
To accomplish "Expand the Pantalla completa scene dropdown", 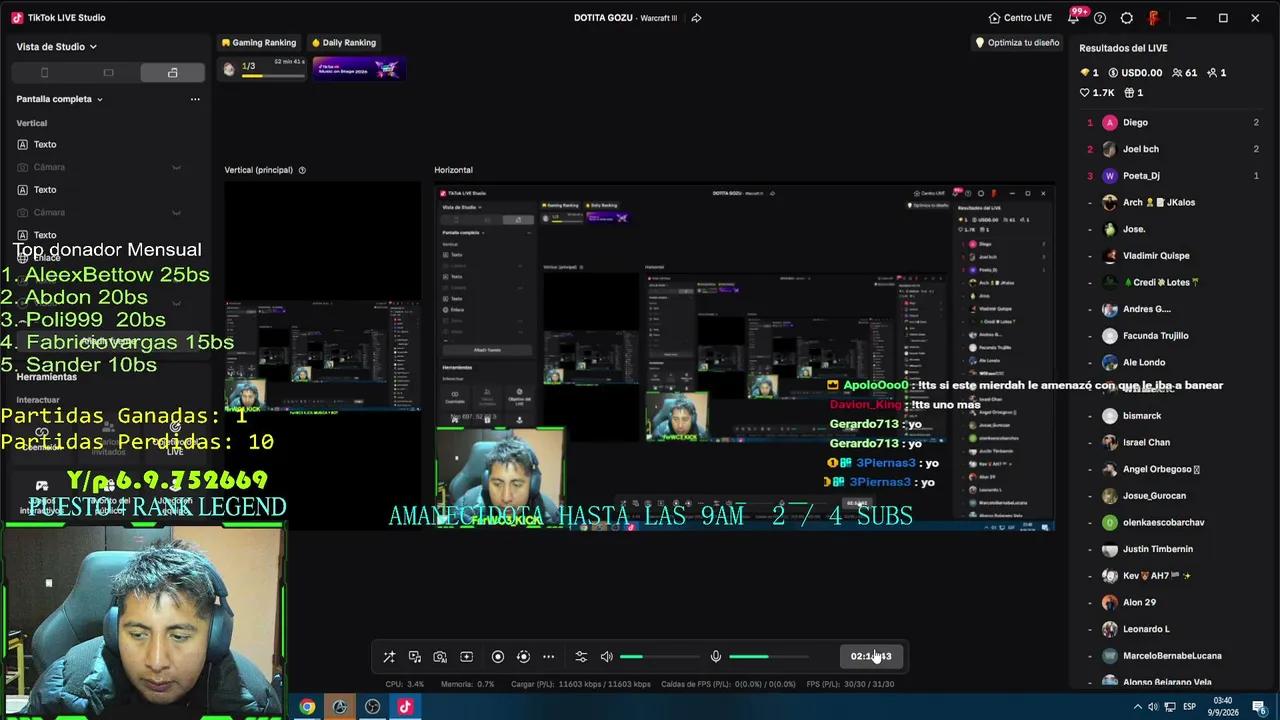I will [60, 99].
